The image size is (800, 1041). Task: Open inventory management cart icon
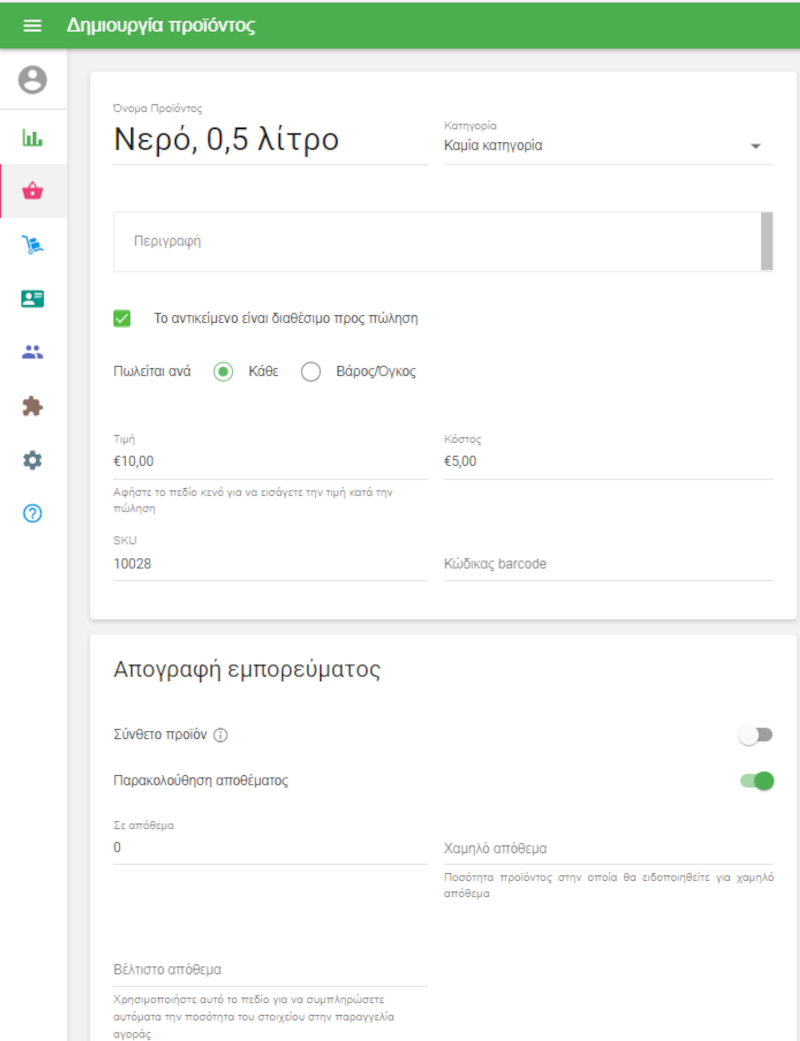(33, 245)
